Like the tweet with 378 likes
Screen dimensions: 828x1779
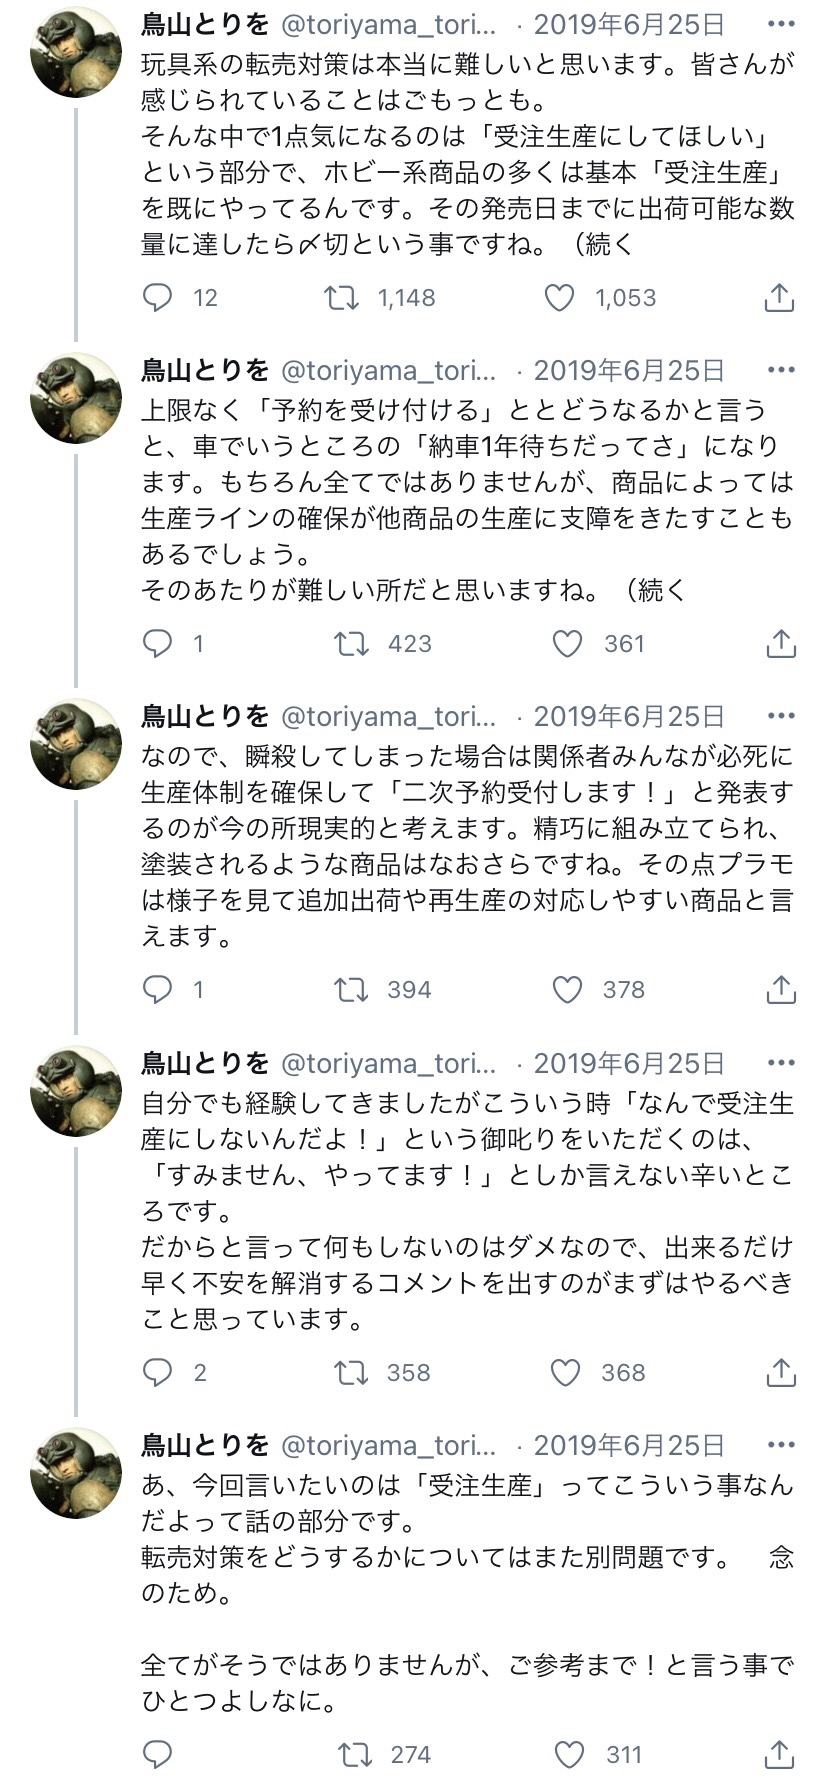tap(567, 989)
